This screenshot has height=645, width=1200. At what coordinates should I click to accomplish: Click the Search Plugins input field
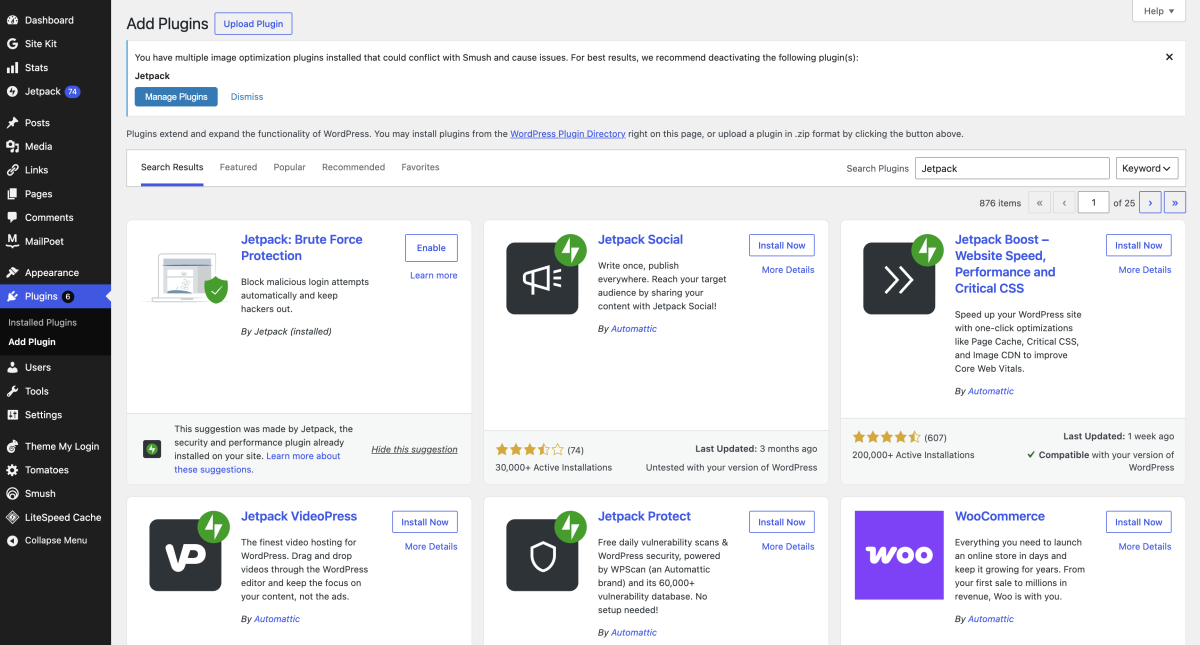tap(1012, 168)
